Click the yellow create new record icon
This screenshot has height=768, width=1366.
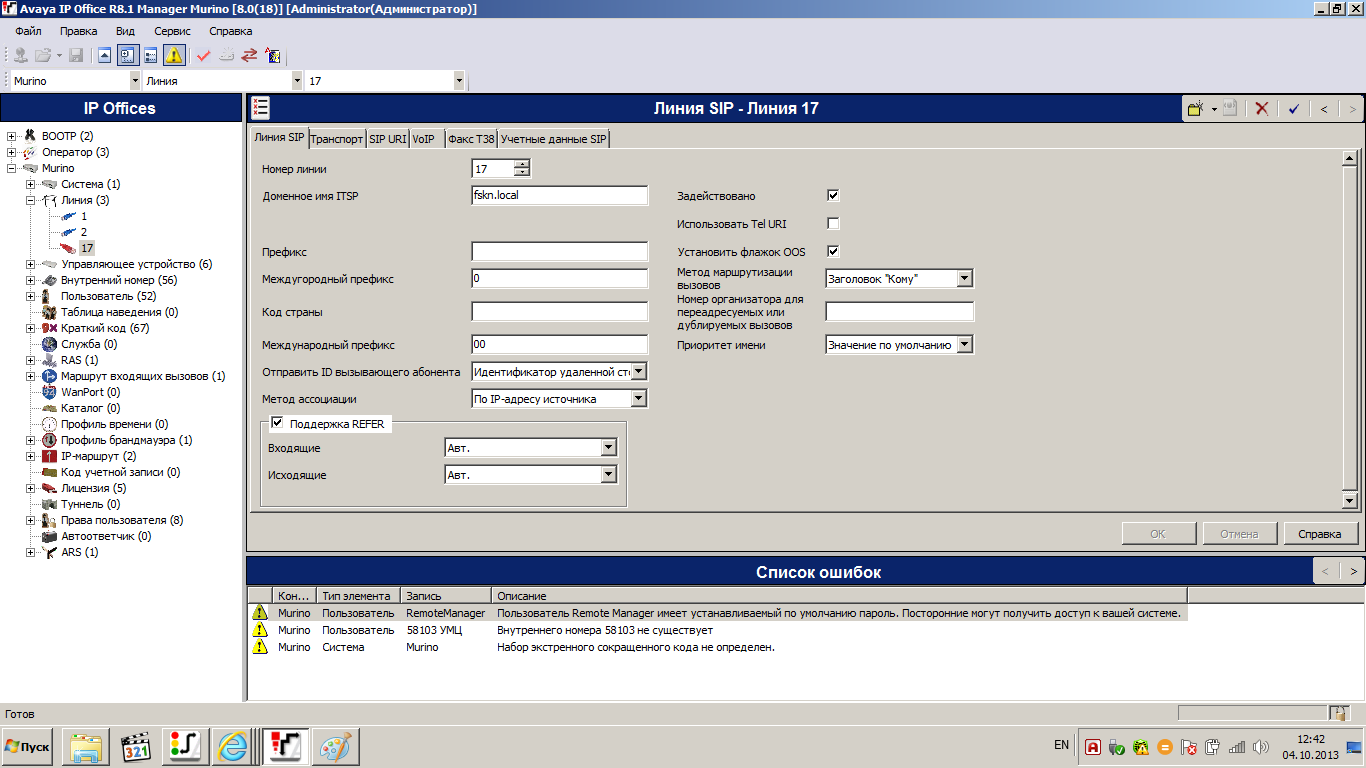pos(1195,109)
